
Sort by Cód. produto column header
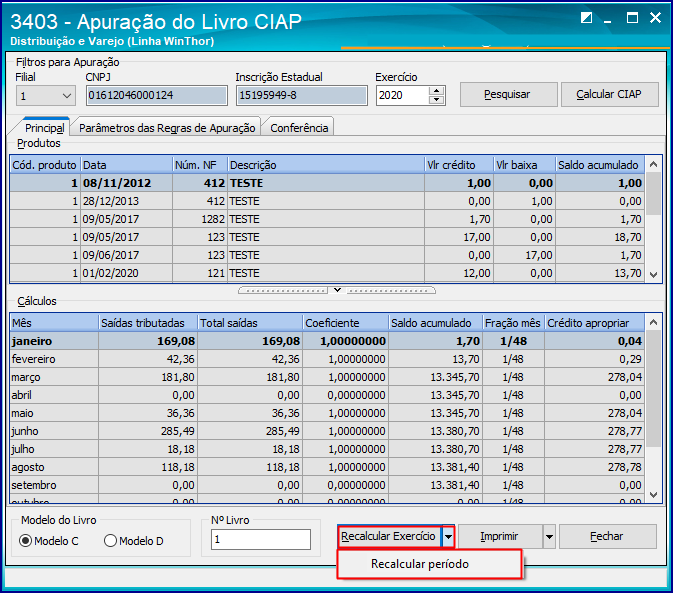45,165
